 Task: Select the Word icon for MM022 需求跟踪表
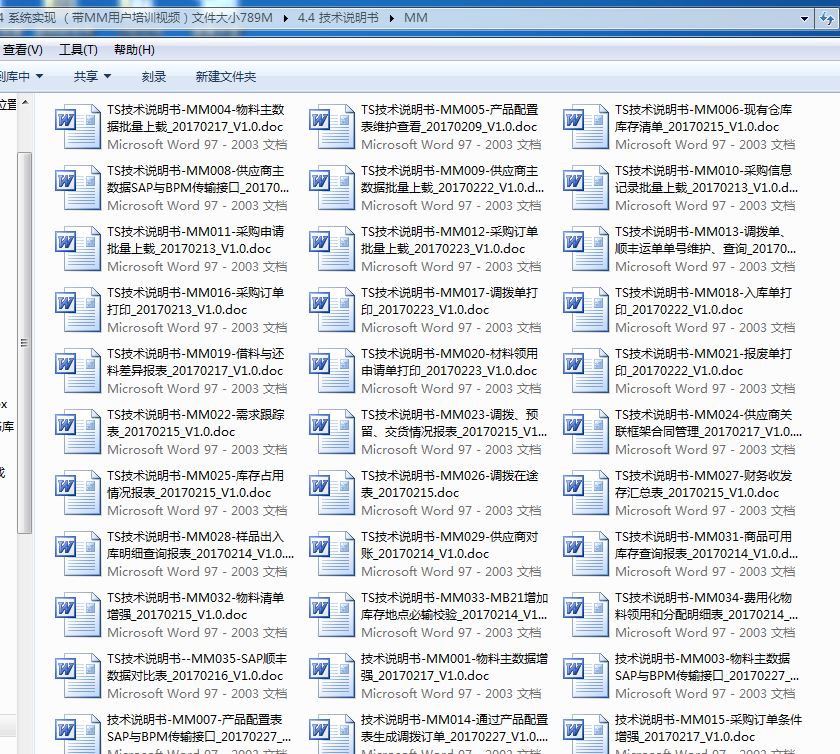[x=78, y=432]
